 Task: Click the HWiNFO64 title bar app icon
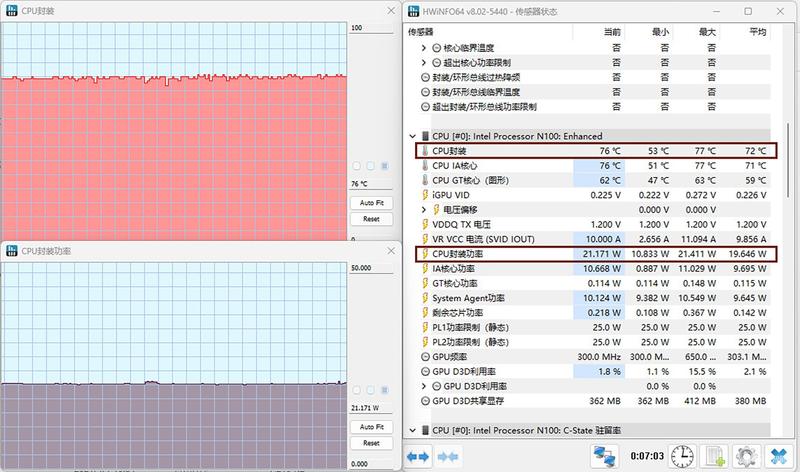point(413,11)
